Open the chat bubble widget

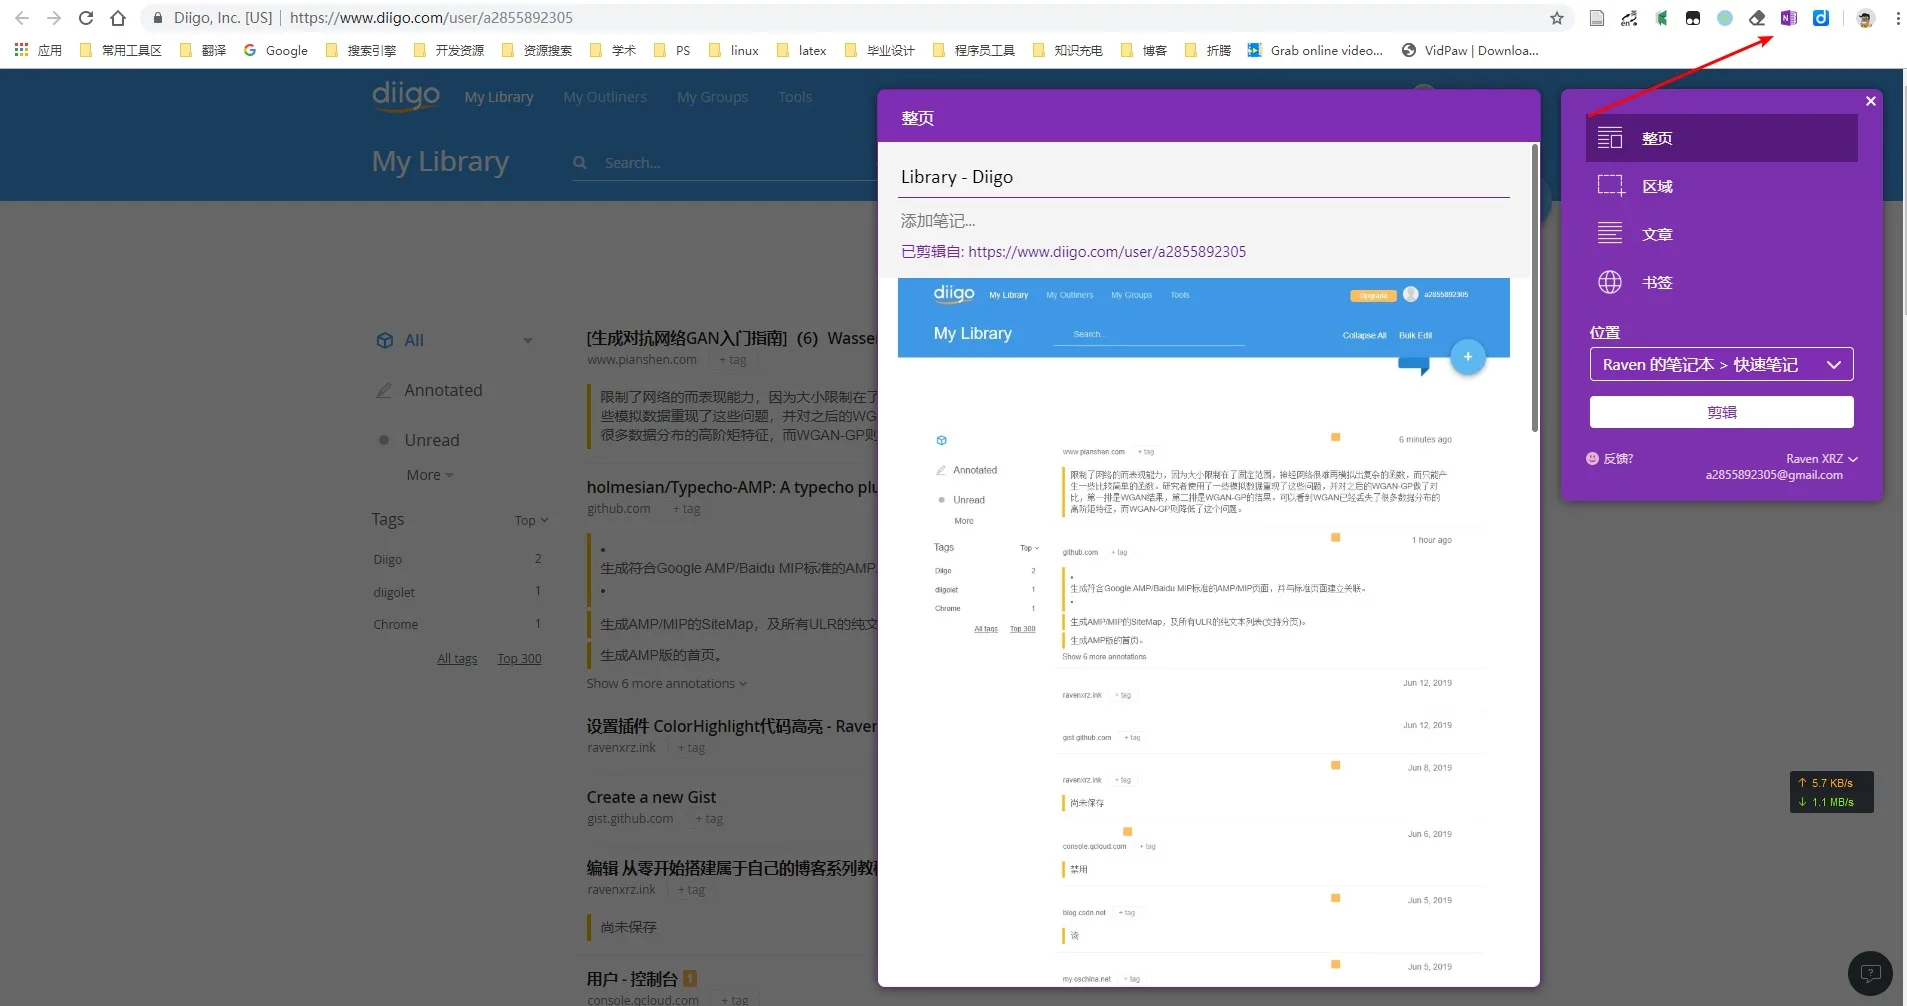click(1870, 973)
